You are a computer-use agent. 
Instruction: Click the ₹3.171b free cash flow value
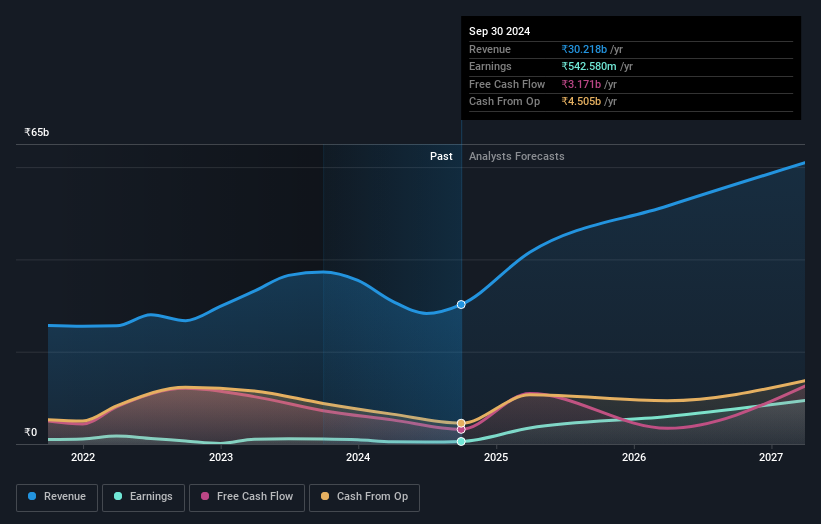coord(581,84)
